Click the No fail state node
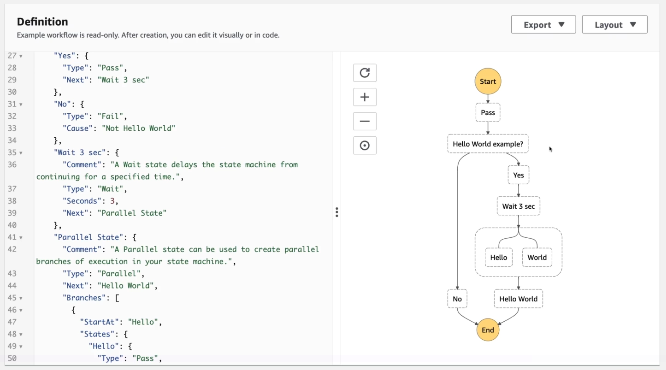The height and width of the screenshot is (370, 666). 457,299
